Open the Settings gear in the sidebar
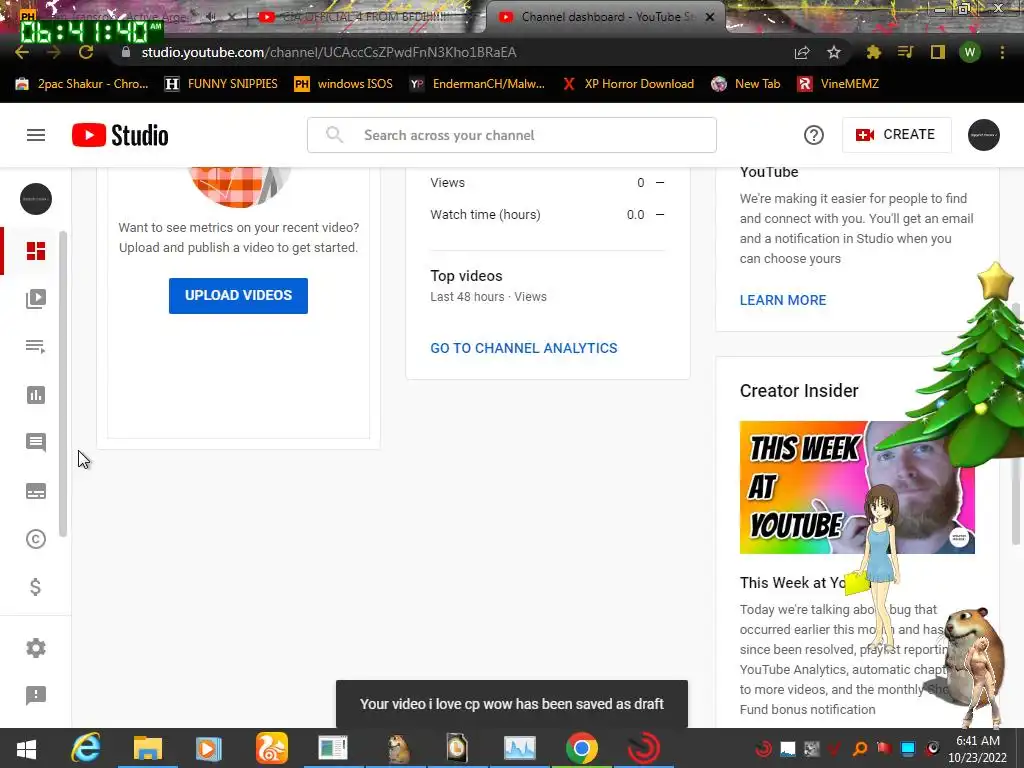Image resolution: width=1024 pixels, height=768 pixels. [x=36, y=648]
